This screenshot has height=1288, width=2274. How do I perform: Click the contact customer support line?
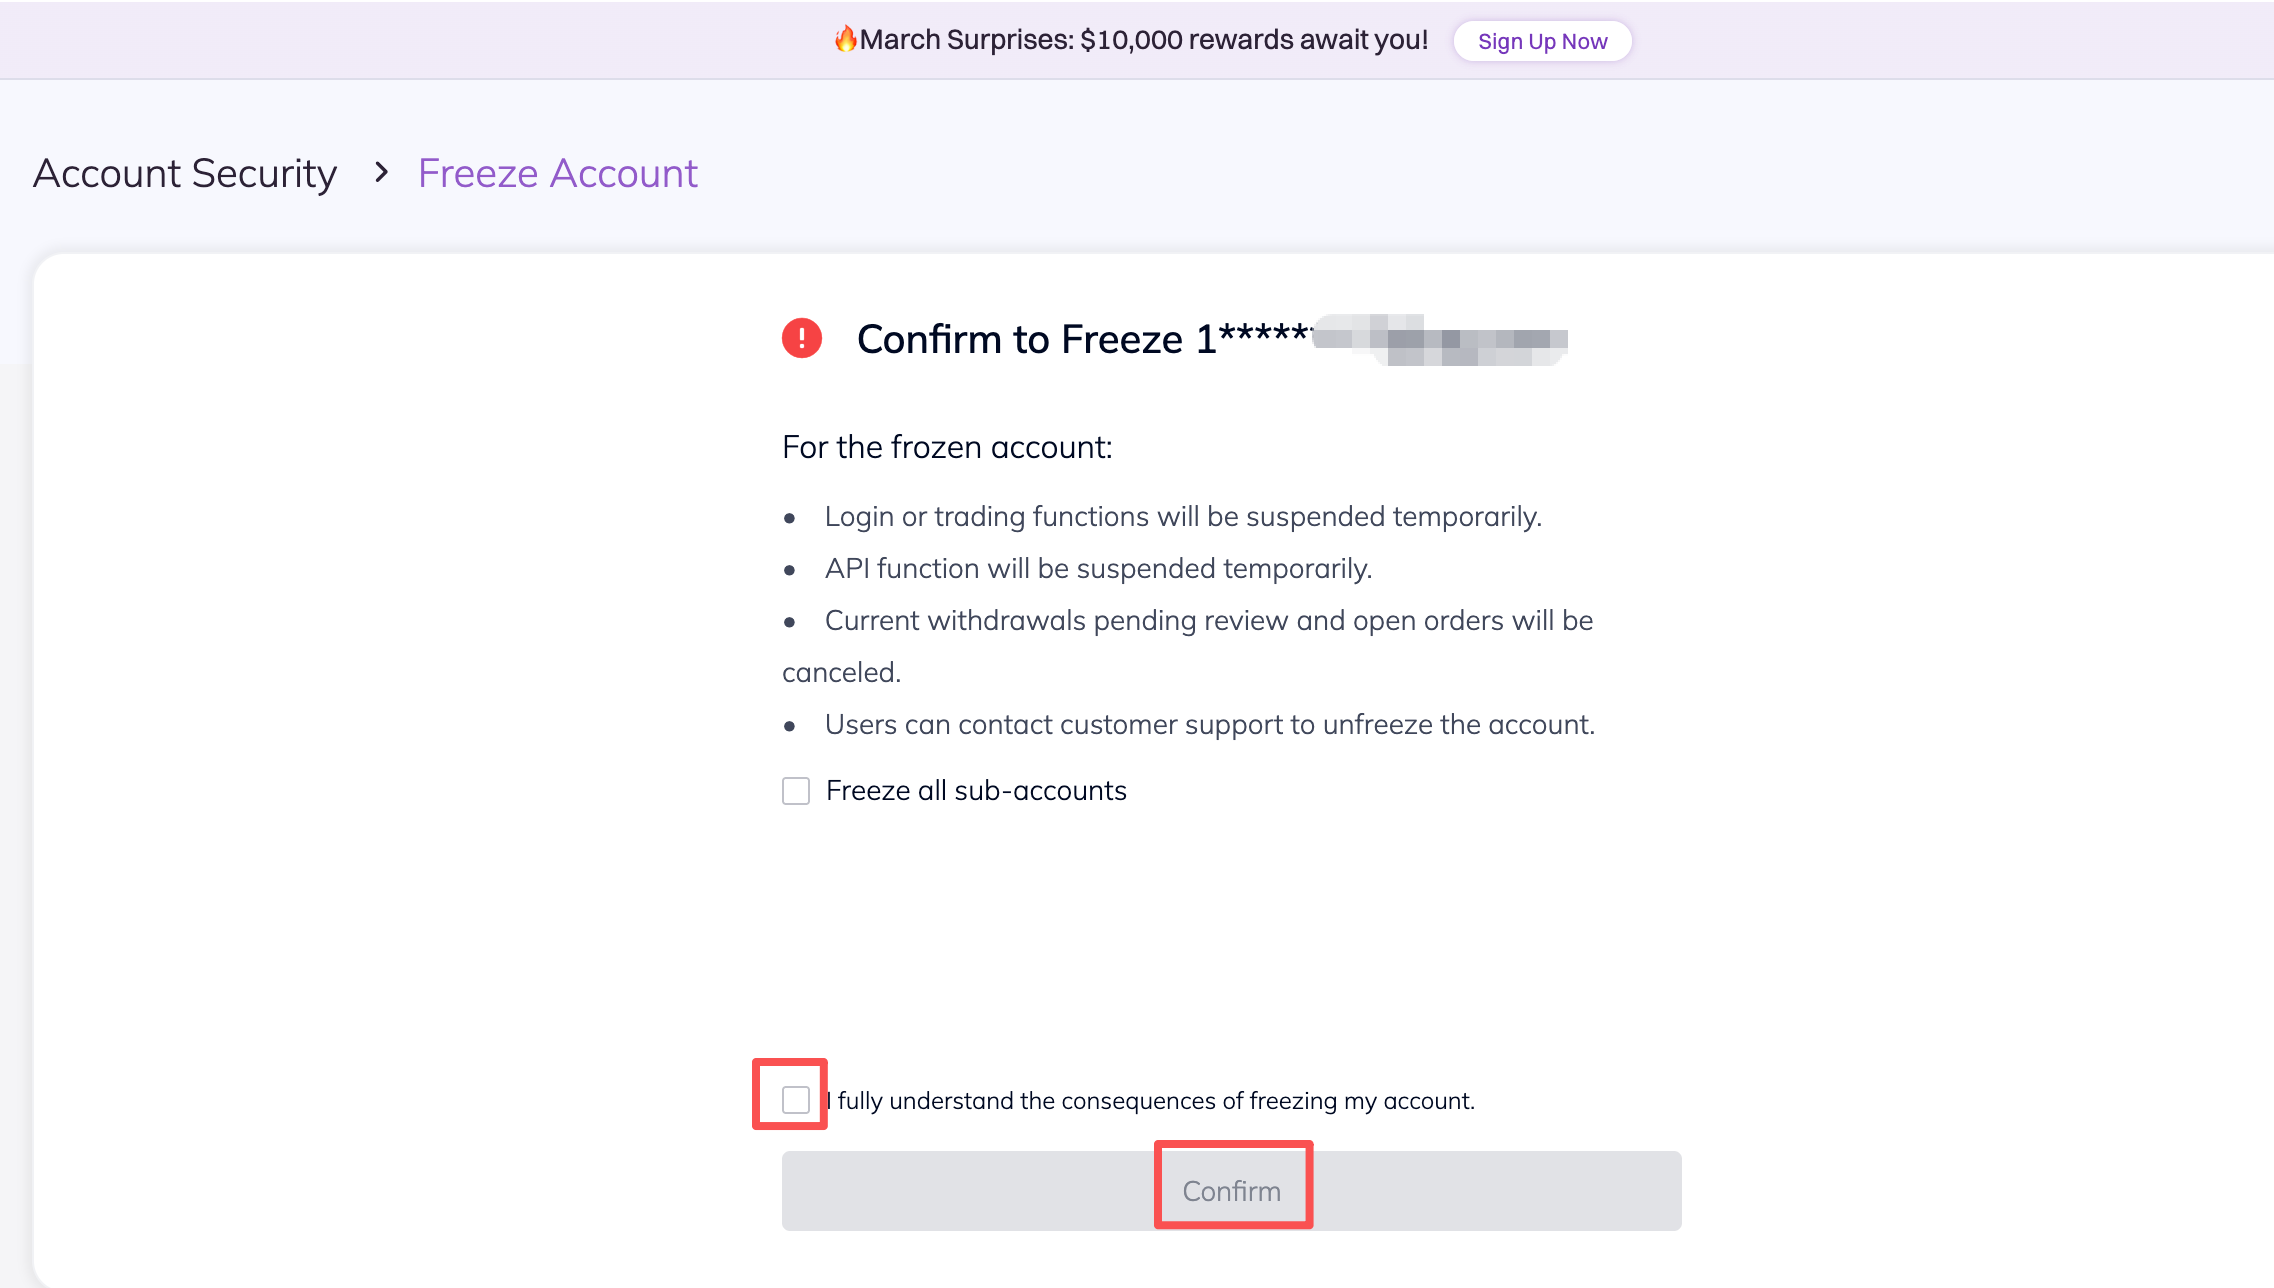click(1209, 725)
